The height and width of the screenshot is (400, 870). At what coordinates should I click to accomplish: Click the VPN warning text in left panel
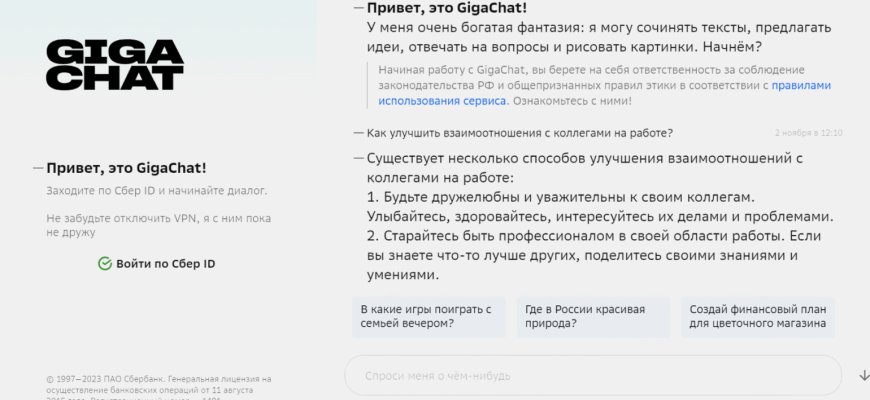click(x=159, y=225)
